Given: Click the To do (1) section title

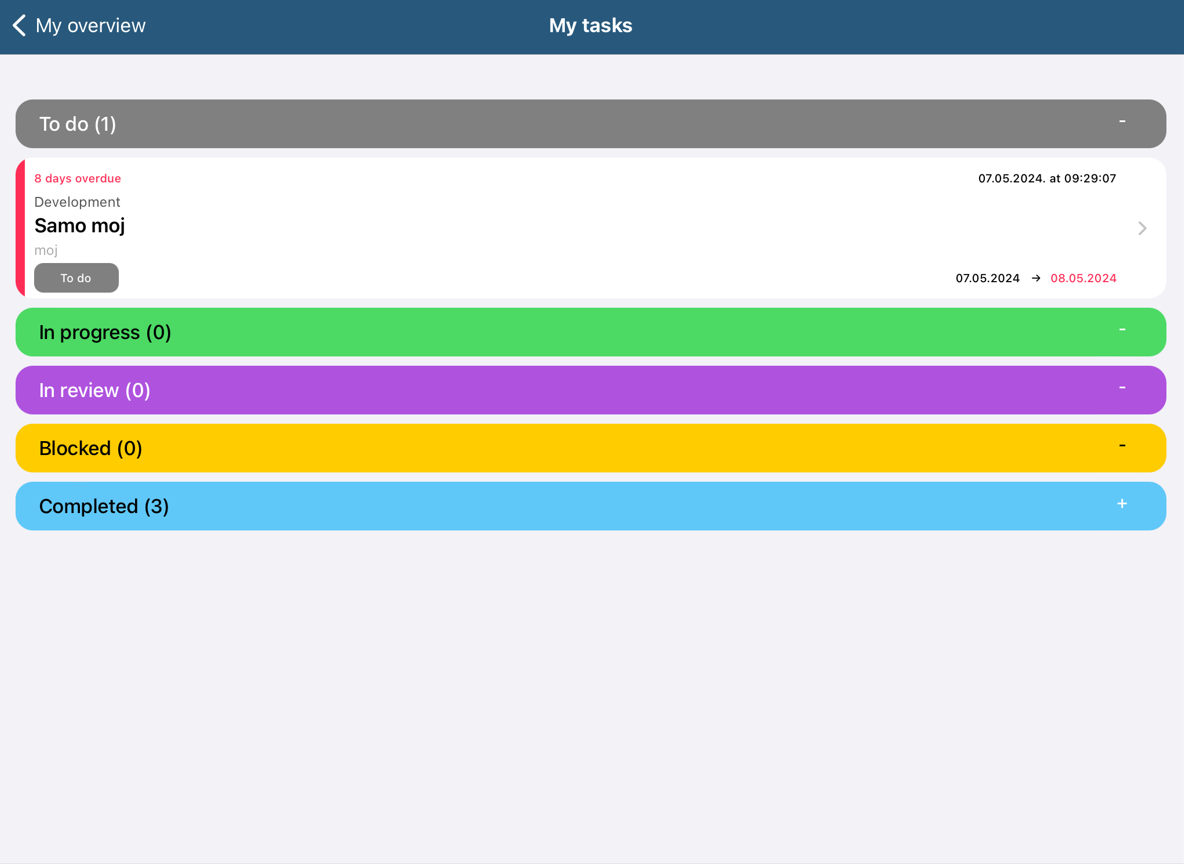Looking at the screenshot, I should click(78, 124).
